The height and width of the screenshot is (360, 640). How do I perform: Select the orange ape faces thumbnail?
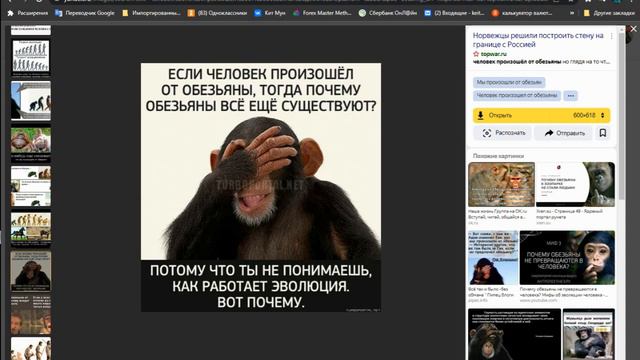click(31, 143)
